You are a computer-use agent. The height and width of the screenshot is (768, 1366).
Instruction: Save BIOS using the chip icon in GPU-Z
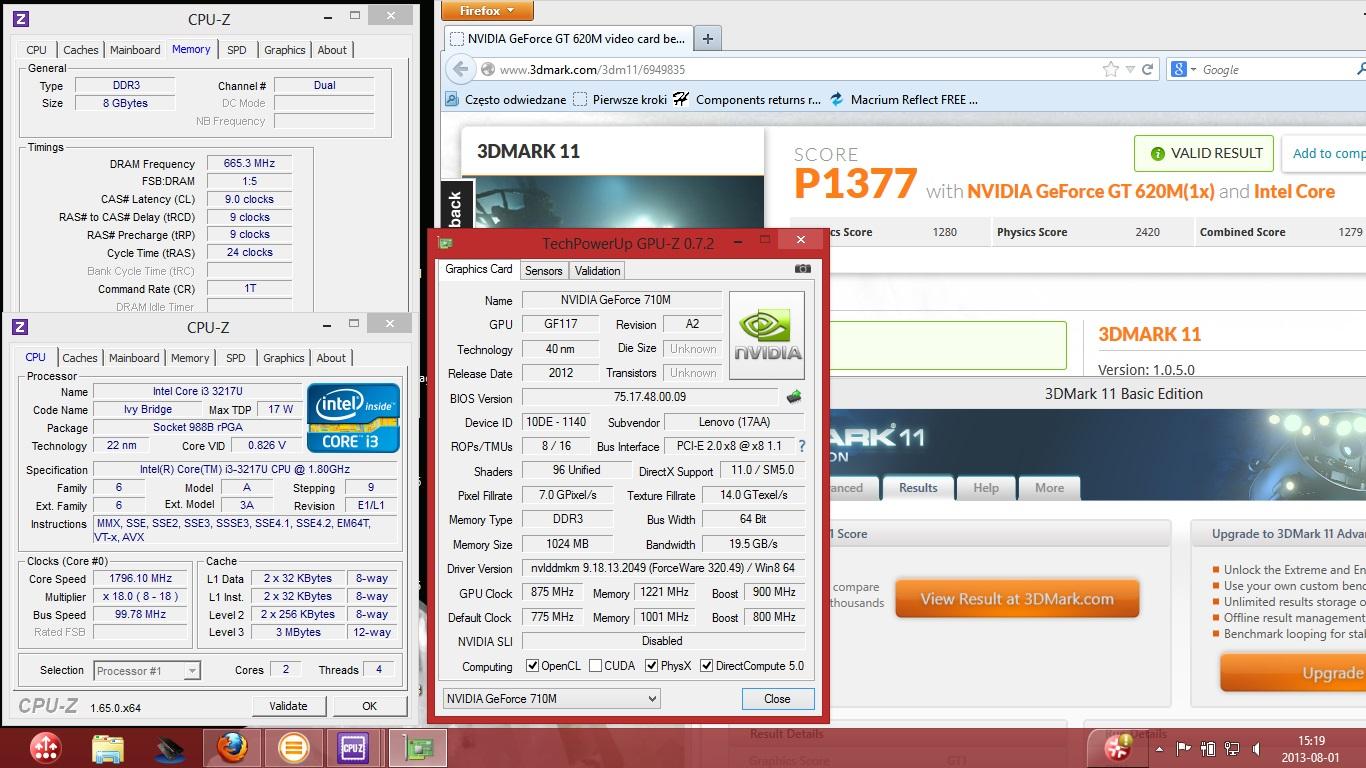[794, 397]
